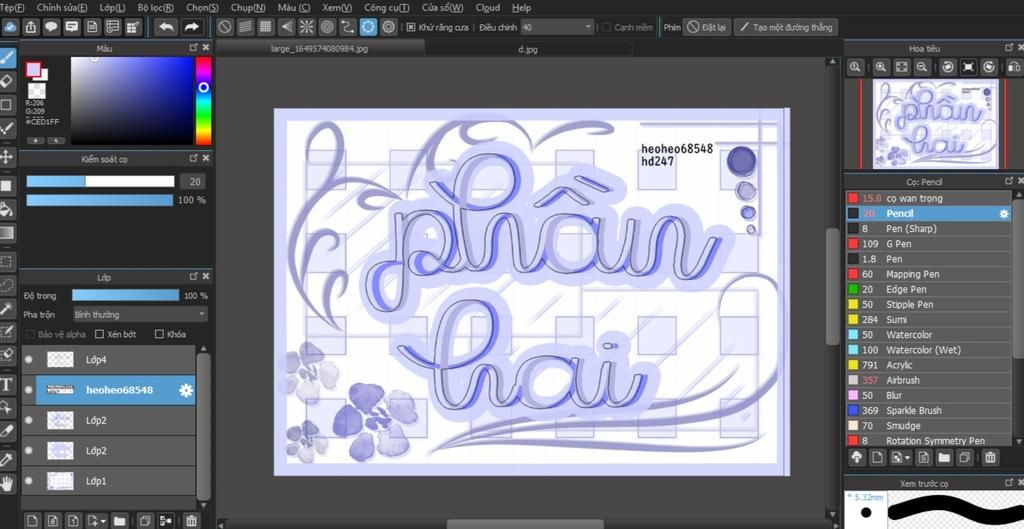The image size is (1024, 529).
Task: Select the Eraser tool
Action: click(7, 81)
